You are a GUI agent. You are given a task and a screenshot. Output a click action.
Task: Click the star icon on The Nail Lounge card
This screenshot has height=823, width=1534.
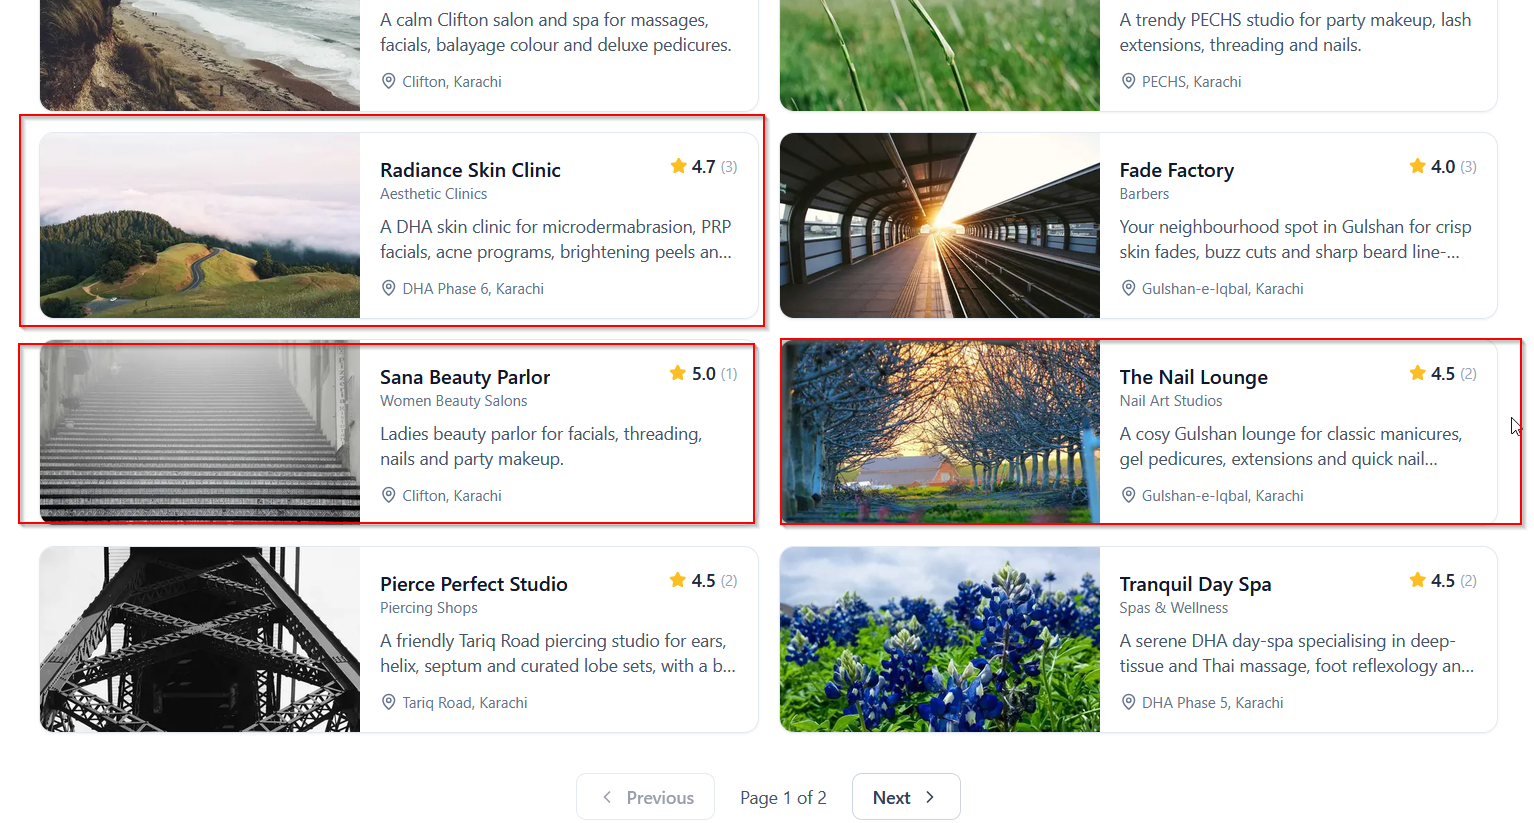(x=1418, y=373)
